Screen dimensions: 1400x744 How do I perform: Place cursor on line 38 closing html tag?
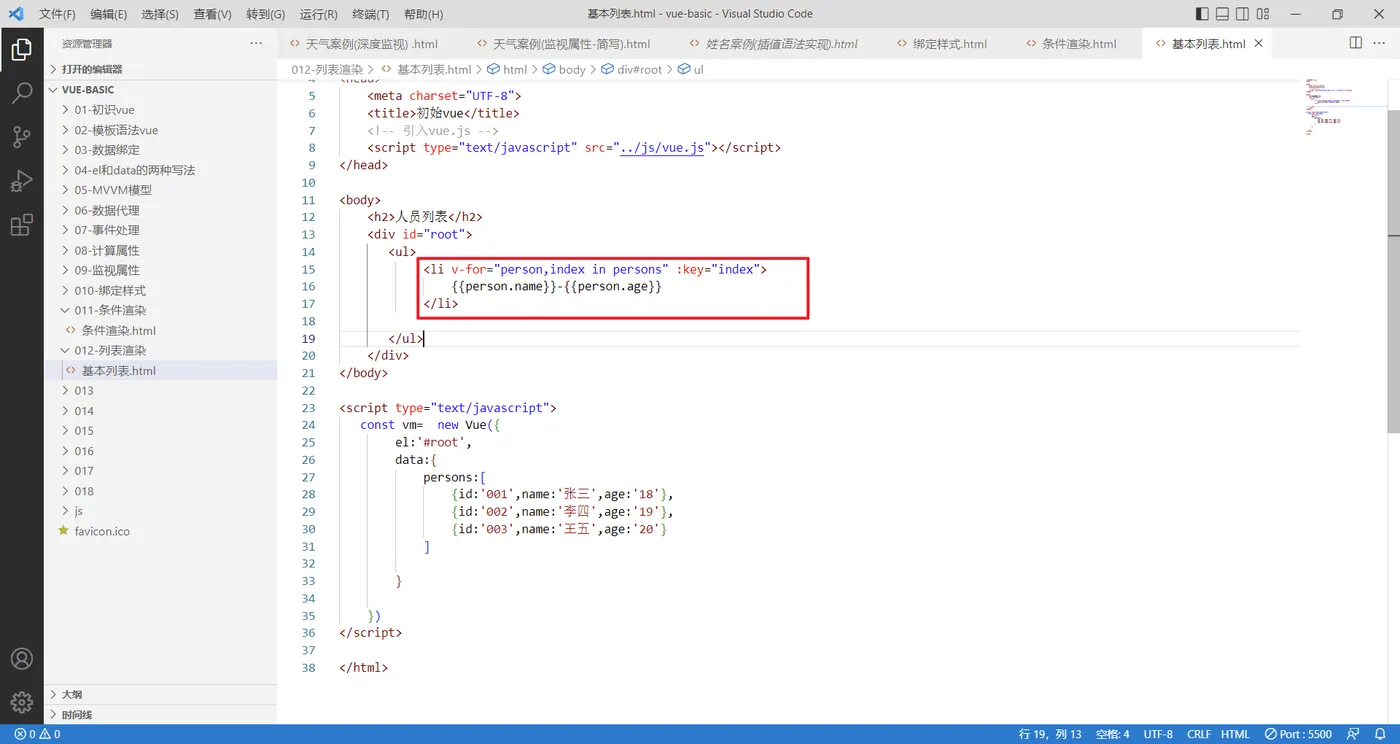pos(363,668)
